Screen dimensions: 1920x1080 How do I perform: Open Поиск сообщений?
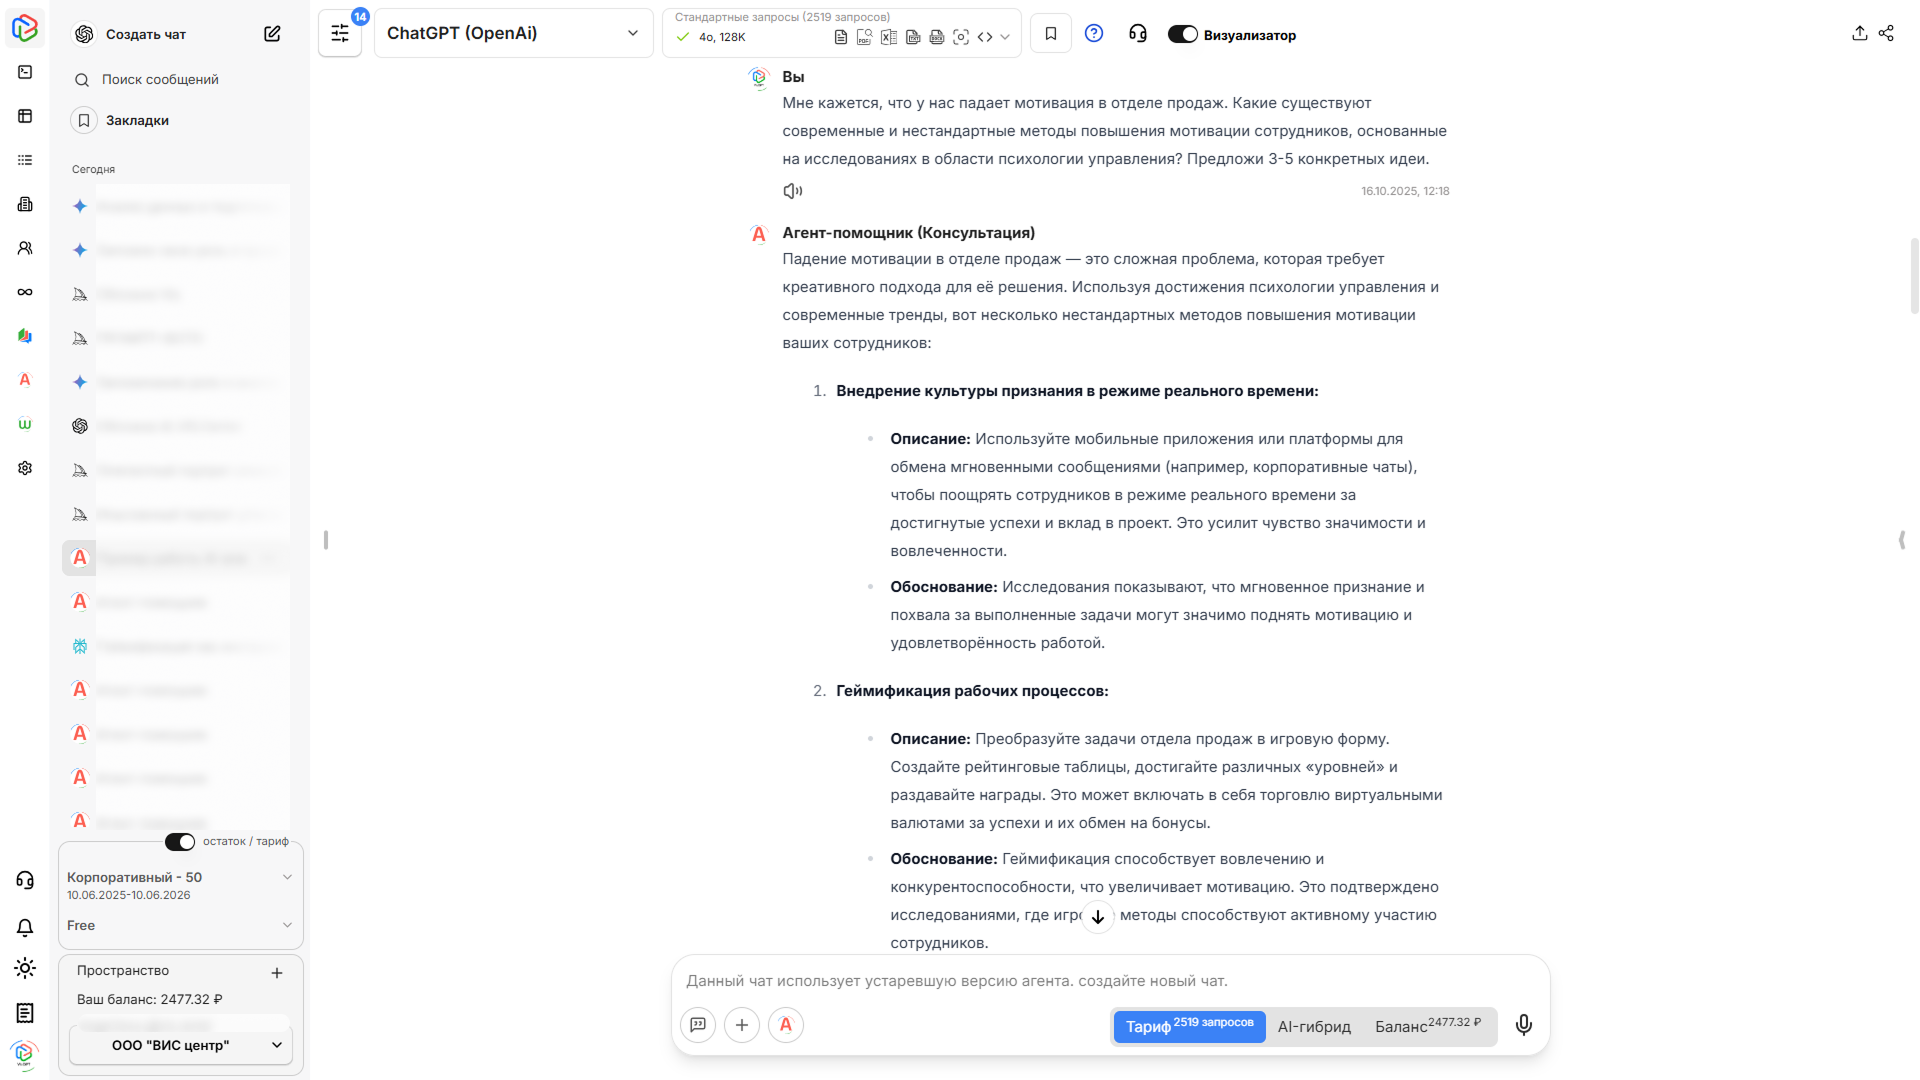coord(160,79)
